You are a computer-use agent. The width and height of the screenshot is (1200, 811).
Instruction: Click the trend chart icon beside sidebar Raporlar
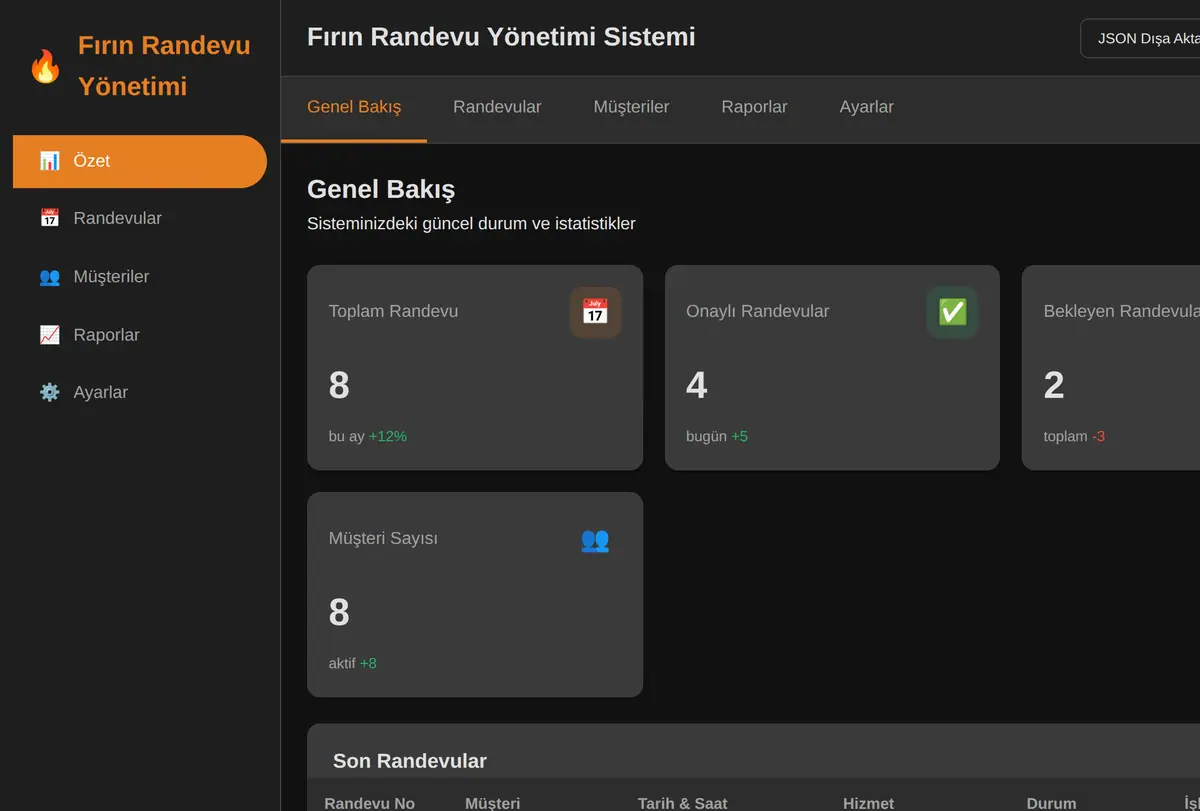pos(49,335)
